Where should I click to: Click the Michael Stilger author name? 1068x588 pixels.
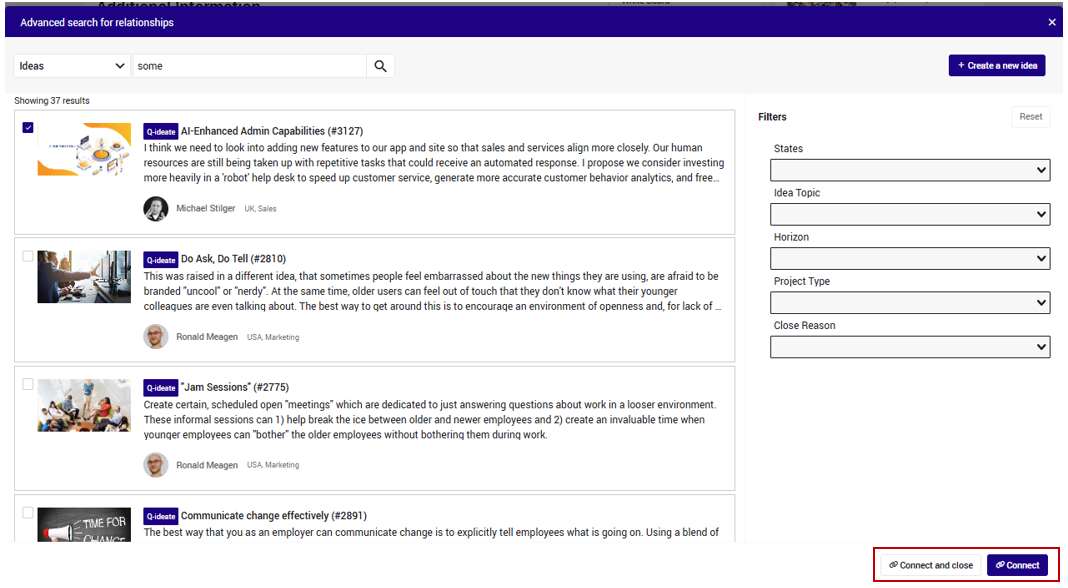(206, 208)
